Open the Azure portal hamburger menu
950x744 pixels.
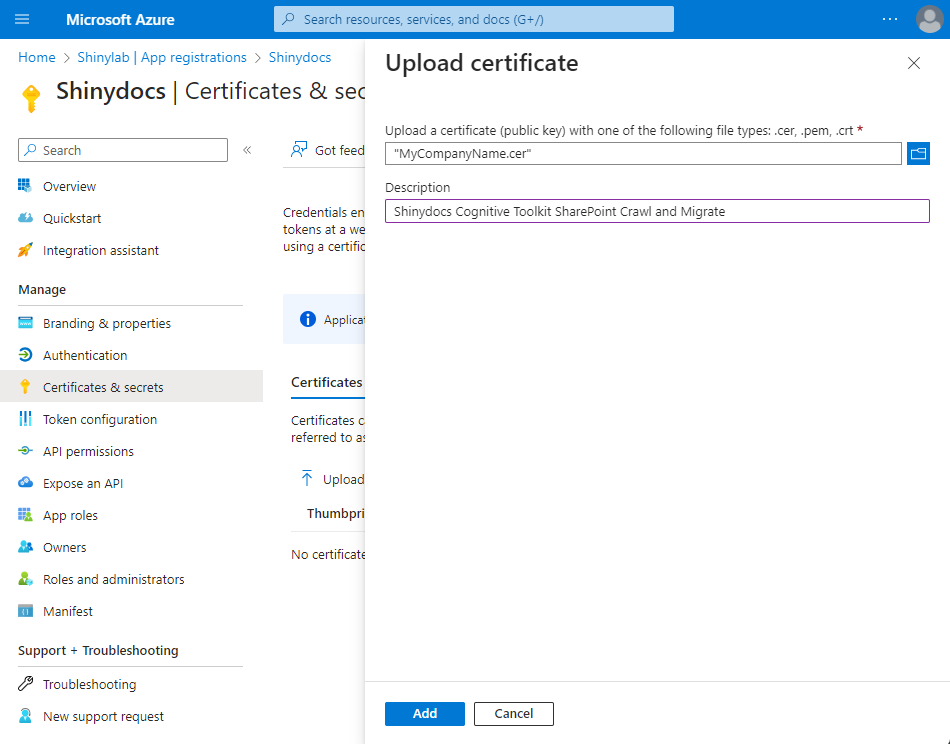click(22, 19)
